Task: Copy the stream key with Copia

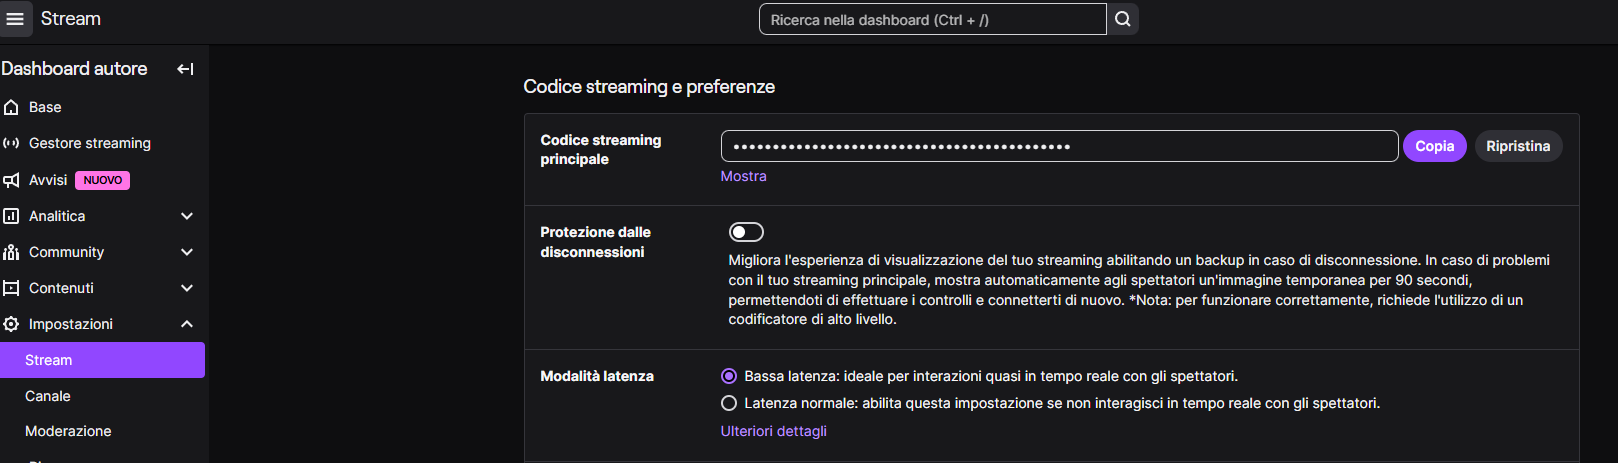Action: pyautogui.click(x=1434, y=146)
